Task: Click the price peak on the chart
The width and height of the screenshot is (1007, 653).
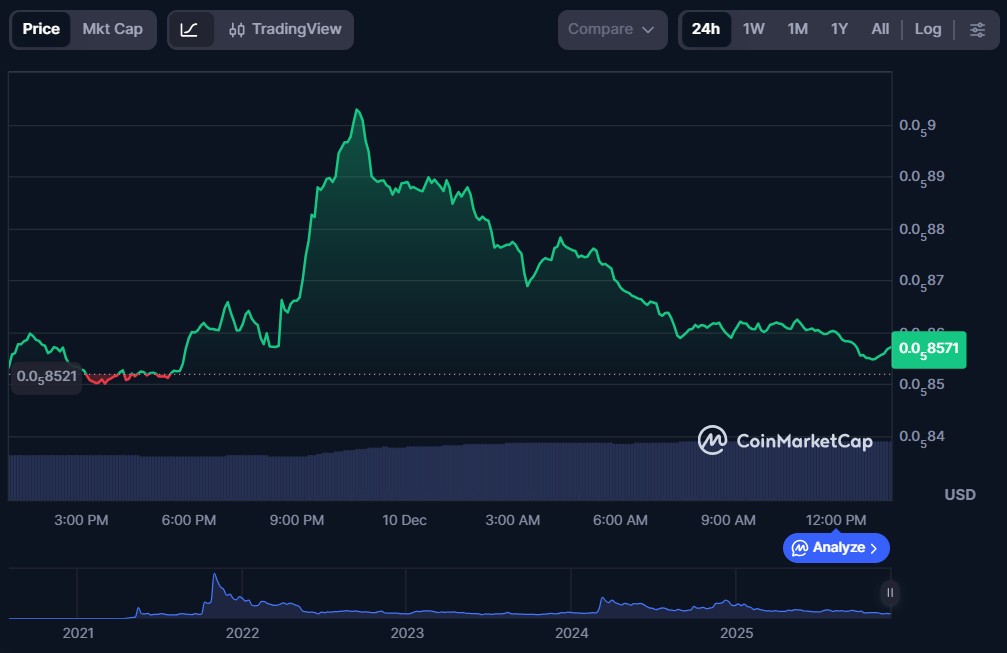Action: click(357, 110)
